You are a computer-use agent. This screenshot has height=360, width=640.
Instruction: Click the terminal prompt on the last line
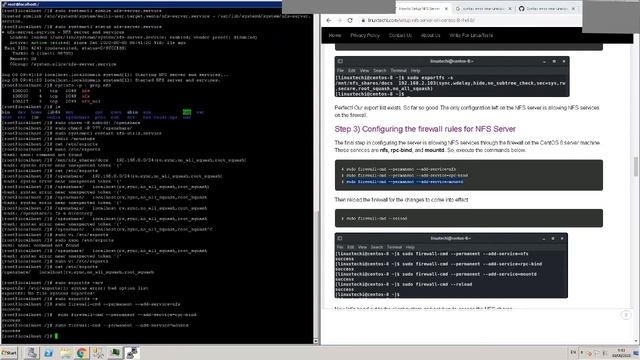click(29, 336)
